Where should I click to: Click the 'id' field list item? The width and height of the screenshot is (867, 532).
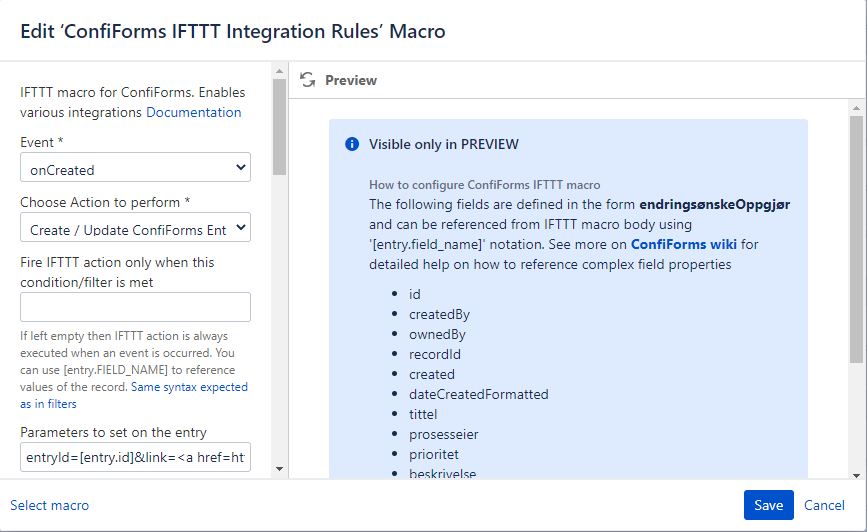coord(415,294)
